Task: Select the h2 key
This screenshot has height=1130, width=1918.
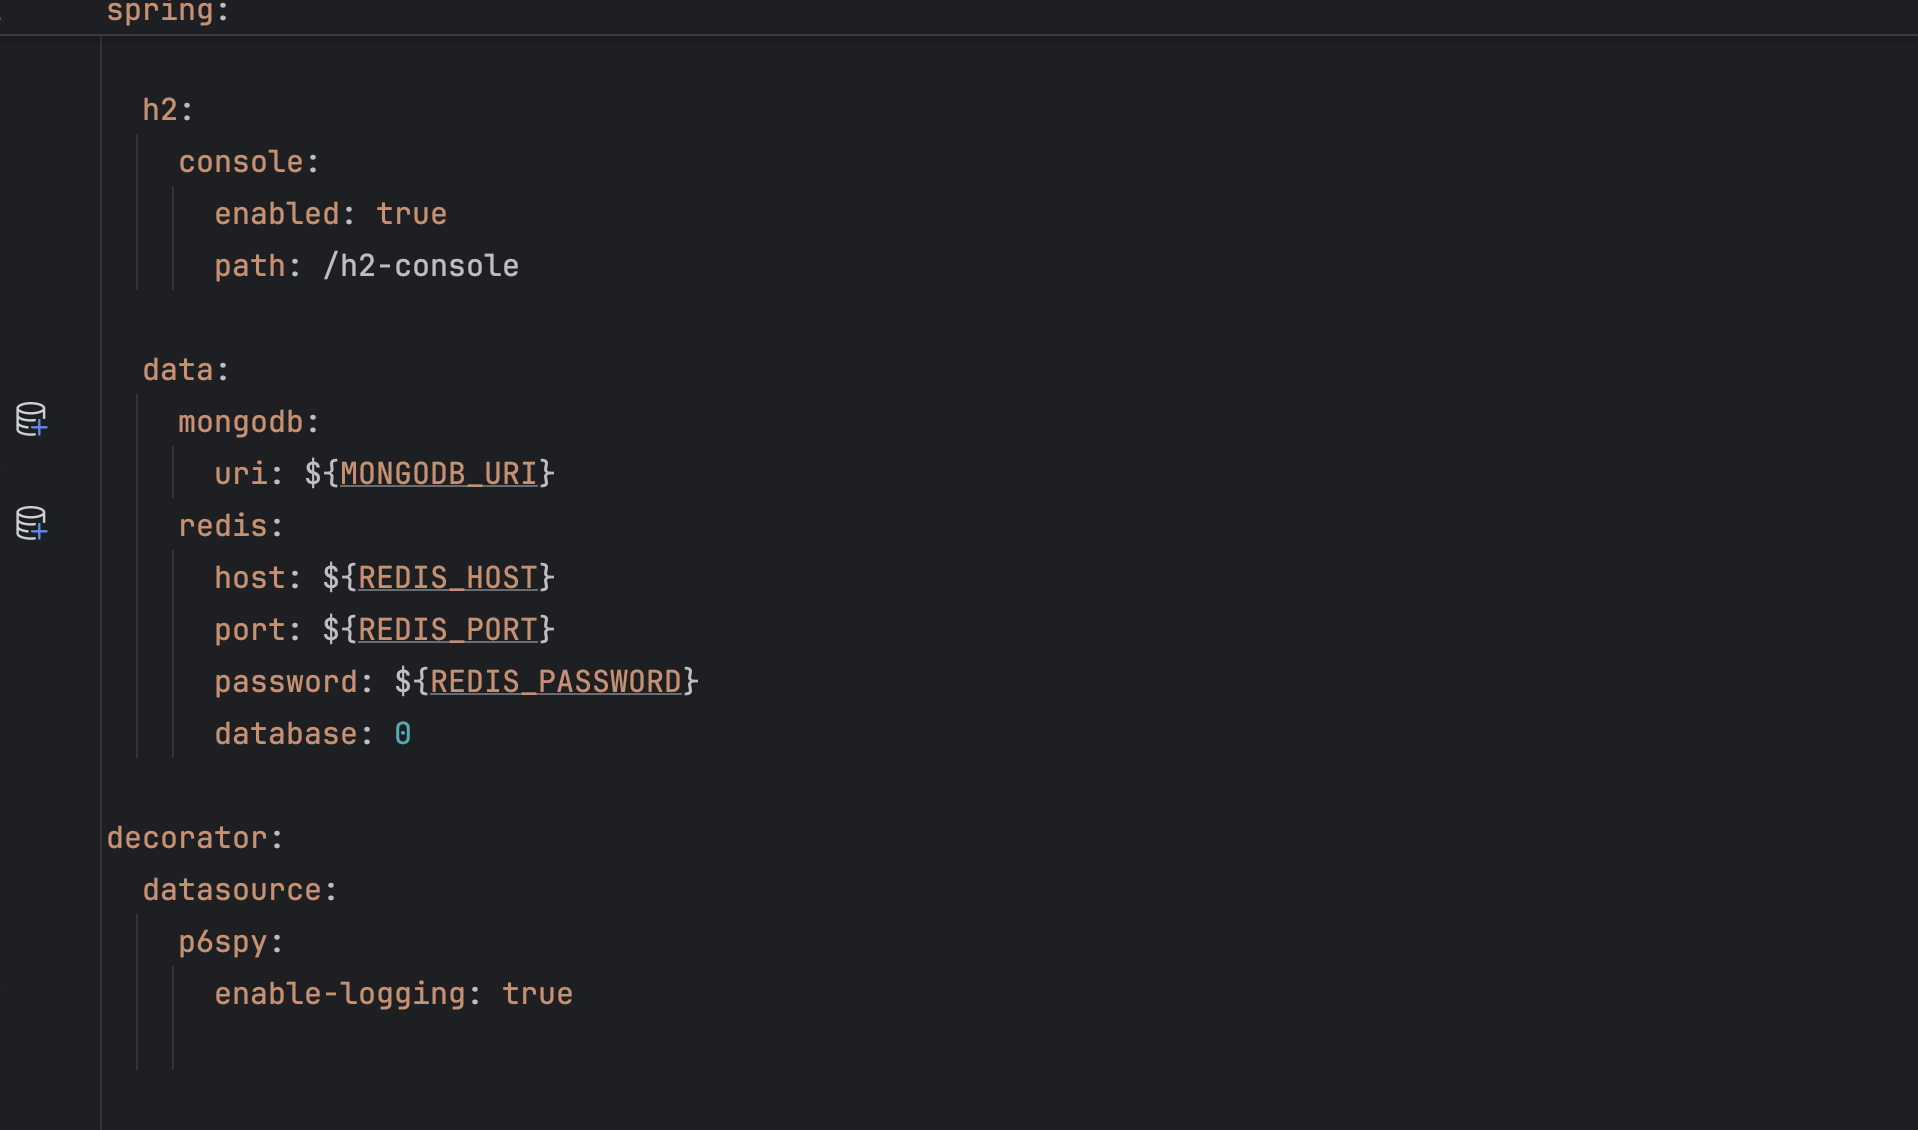Action: [x=160, y=109]
